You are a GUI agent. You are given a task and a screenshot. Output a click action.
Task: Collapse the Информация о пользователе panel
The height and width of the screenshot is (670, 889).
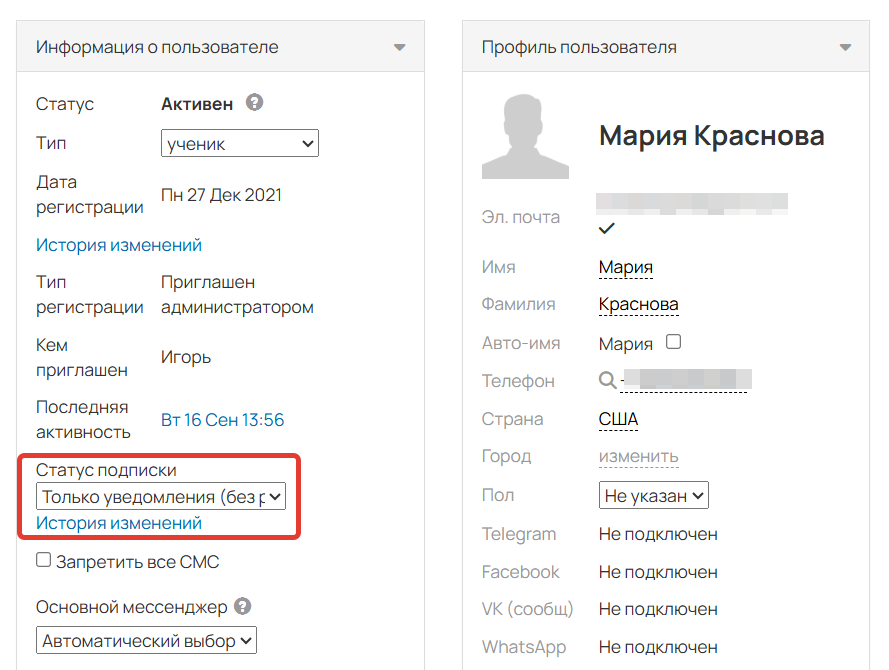[399, 46]
